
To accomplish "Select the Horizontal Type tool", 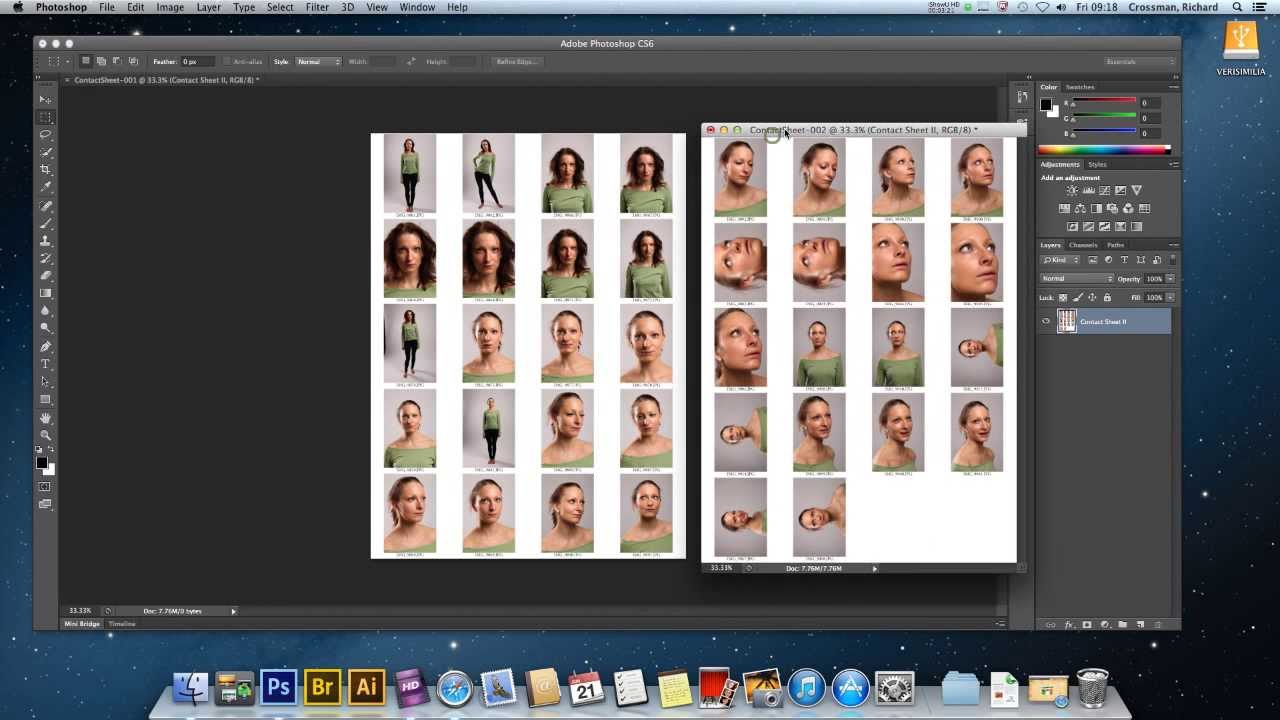I will pos(46,364).
